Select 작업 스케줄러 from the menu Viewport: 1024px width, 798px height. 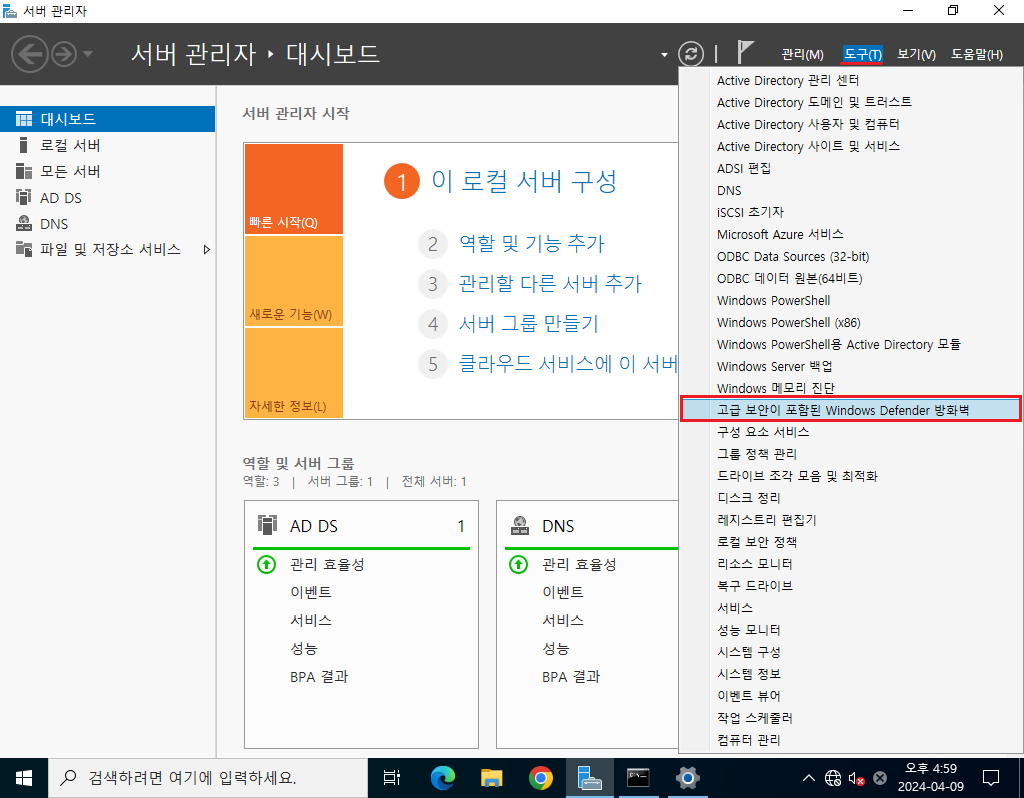[850, 718]
